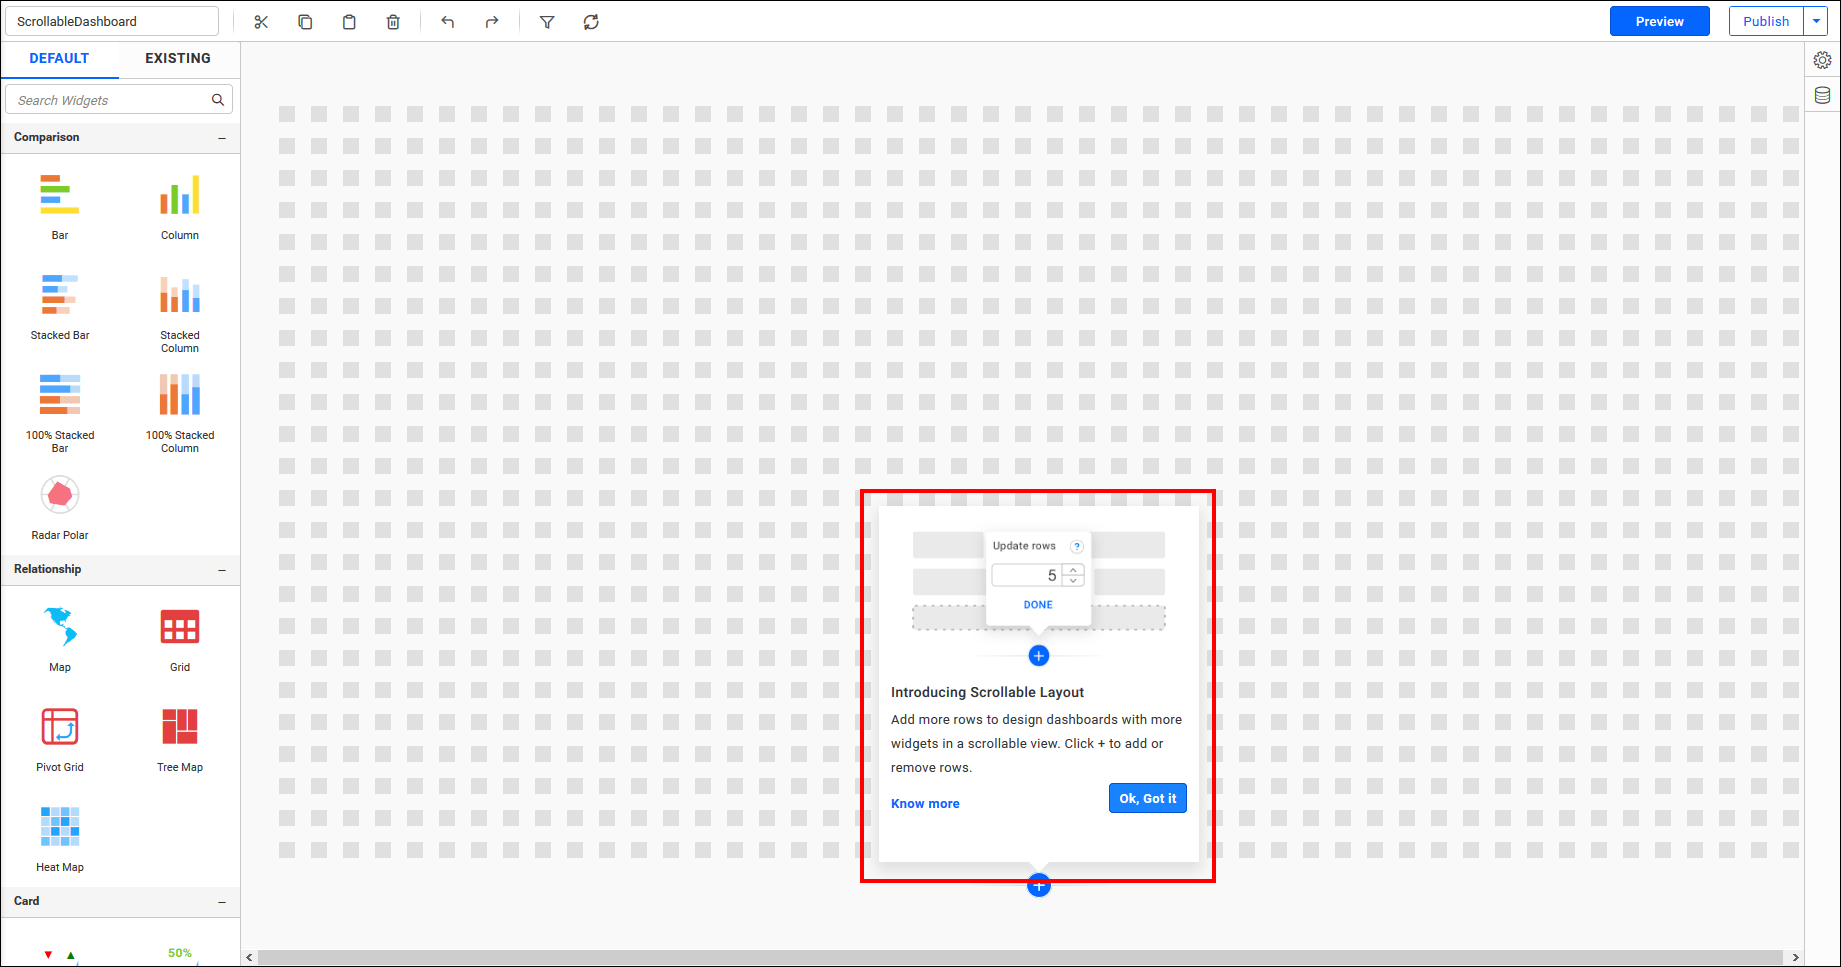Click the Undo arrow icon

pos(447,22)
